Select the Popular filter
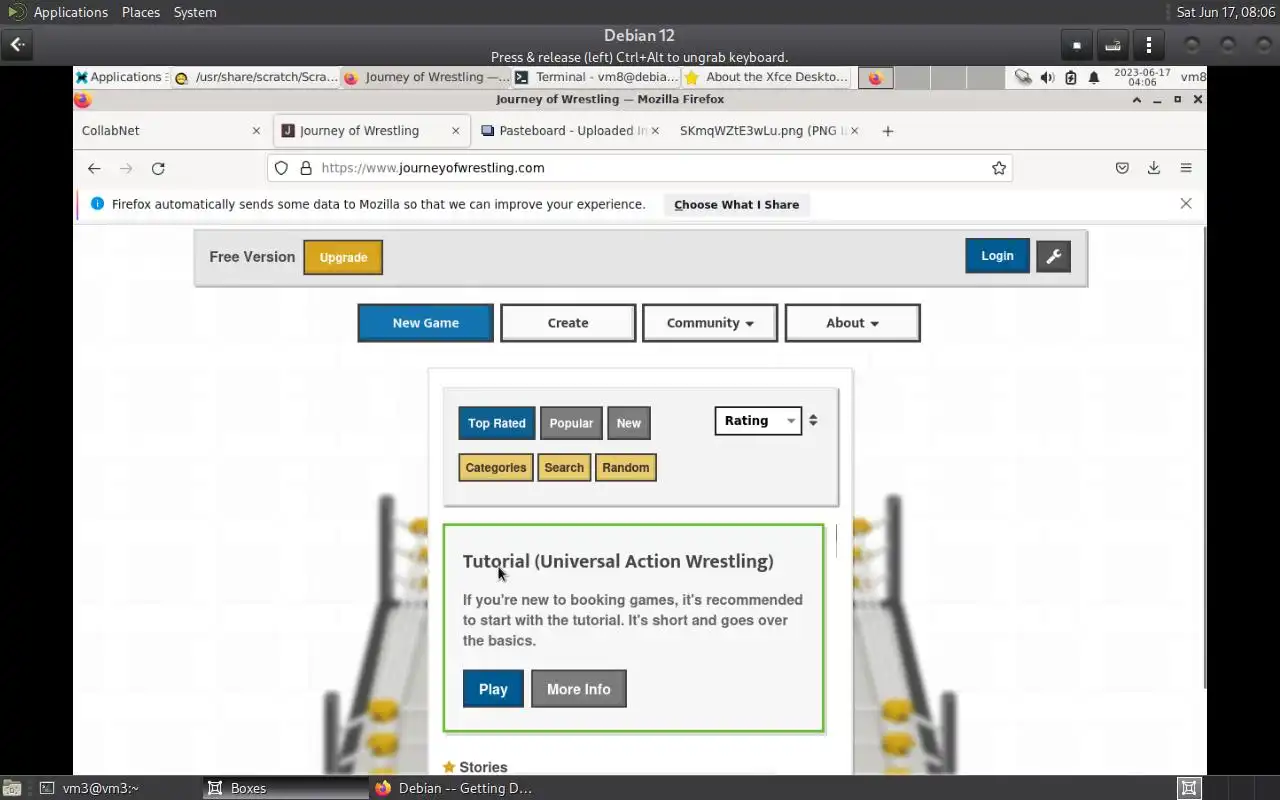Screen dimensions: 1280x800 point(571,423)
